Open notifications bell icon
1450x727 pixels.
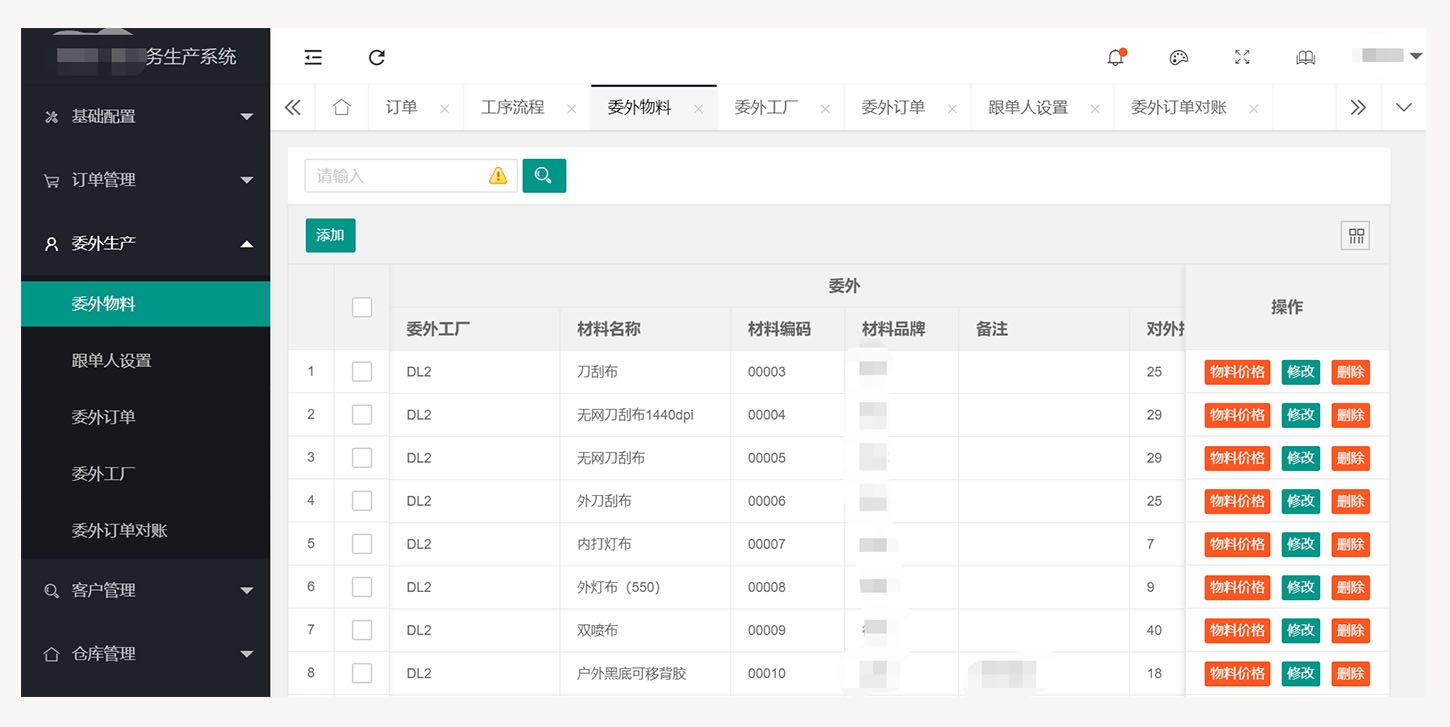pos(1116,58)
